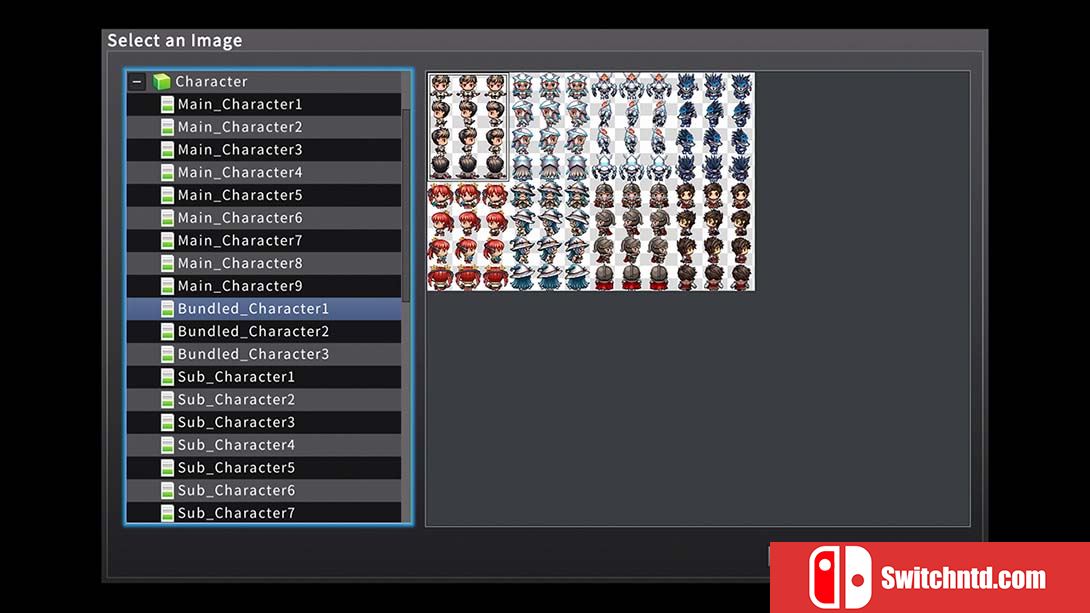Click the file icon beside Main_Character2

pos(167,127)
